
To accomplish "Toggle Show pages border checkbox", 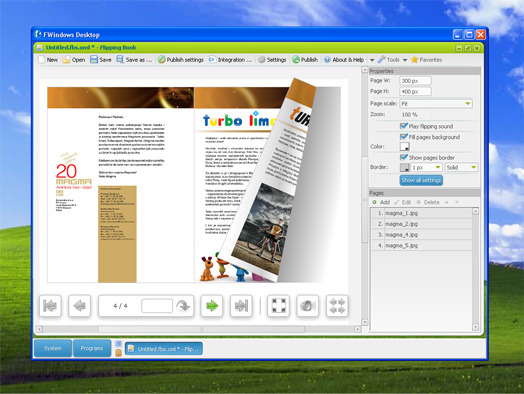I will [x=404, y=157].
